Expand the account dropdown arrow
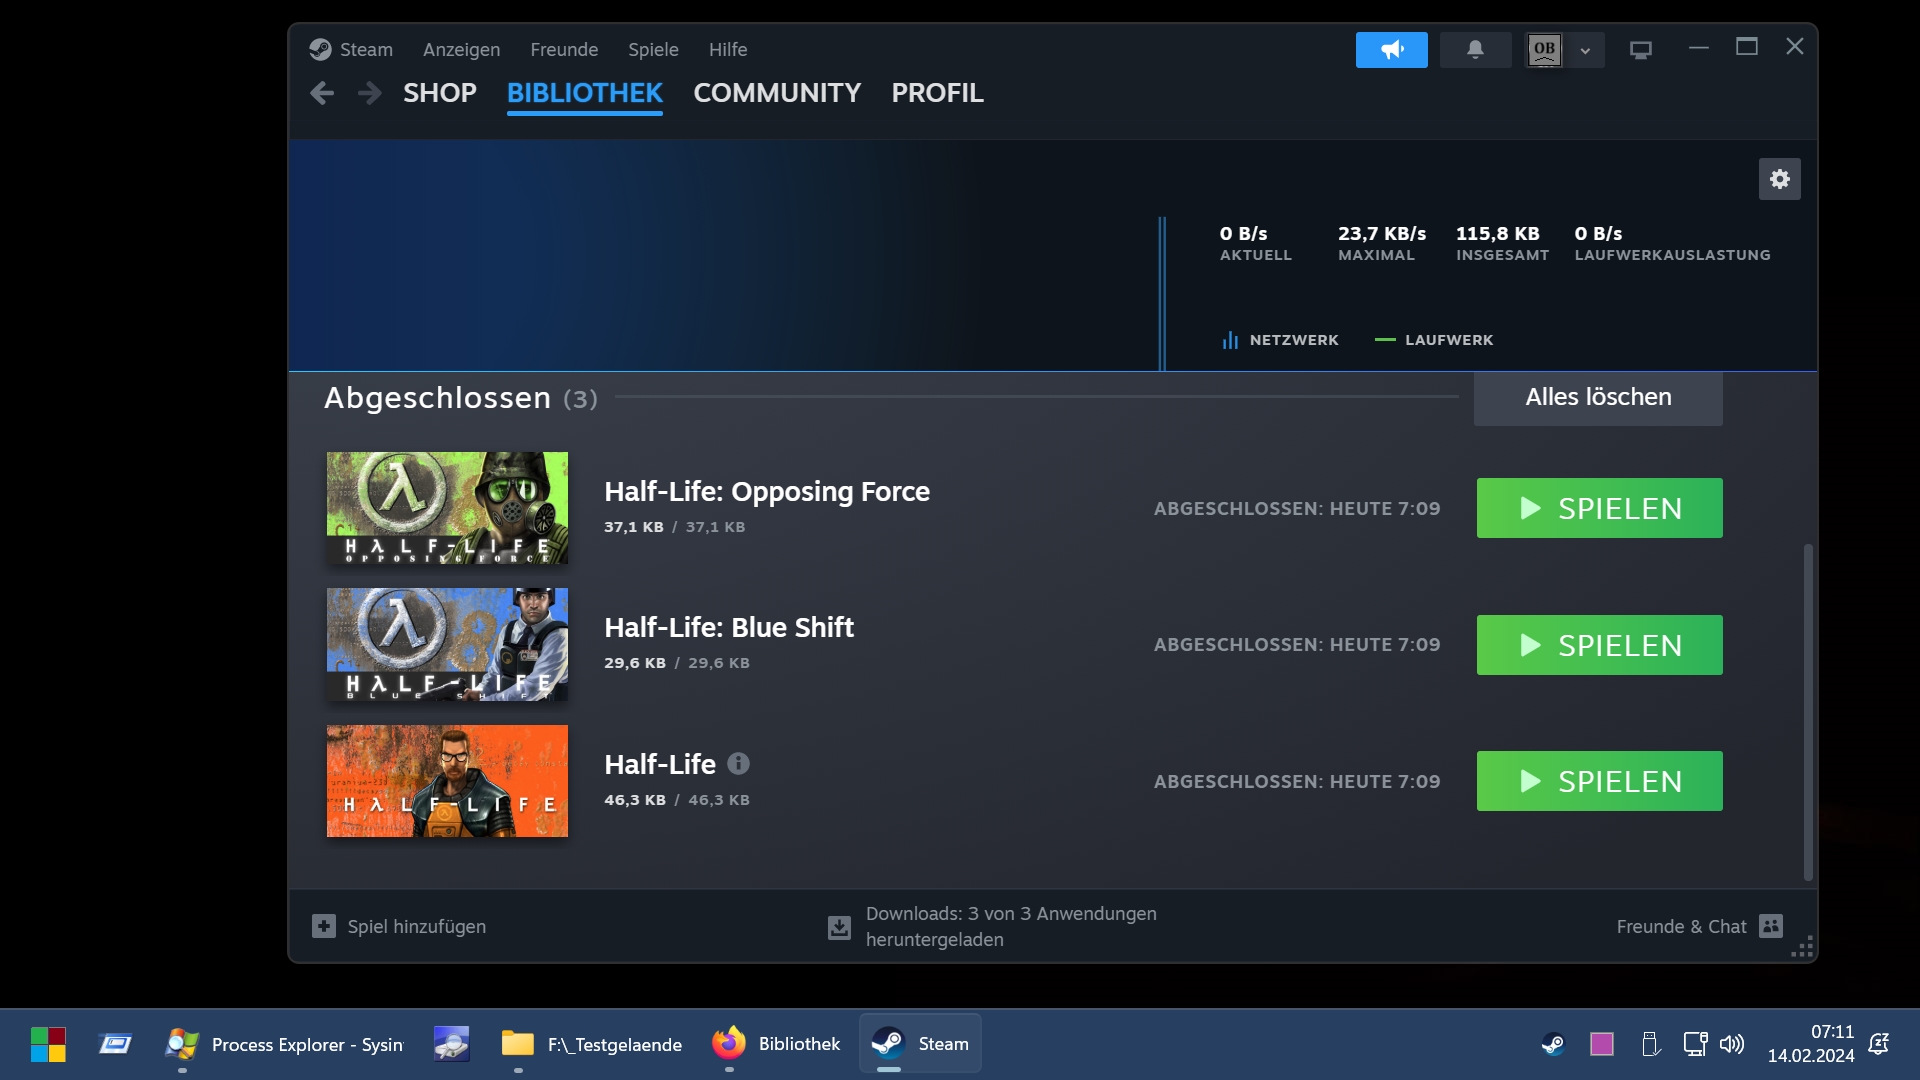The width and height of the screenshot is (1920, 1080). 1585,50
